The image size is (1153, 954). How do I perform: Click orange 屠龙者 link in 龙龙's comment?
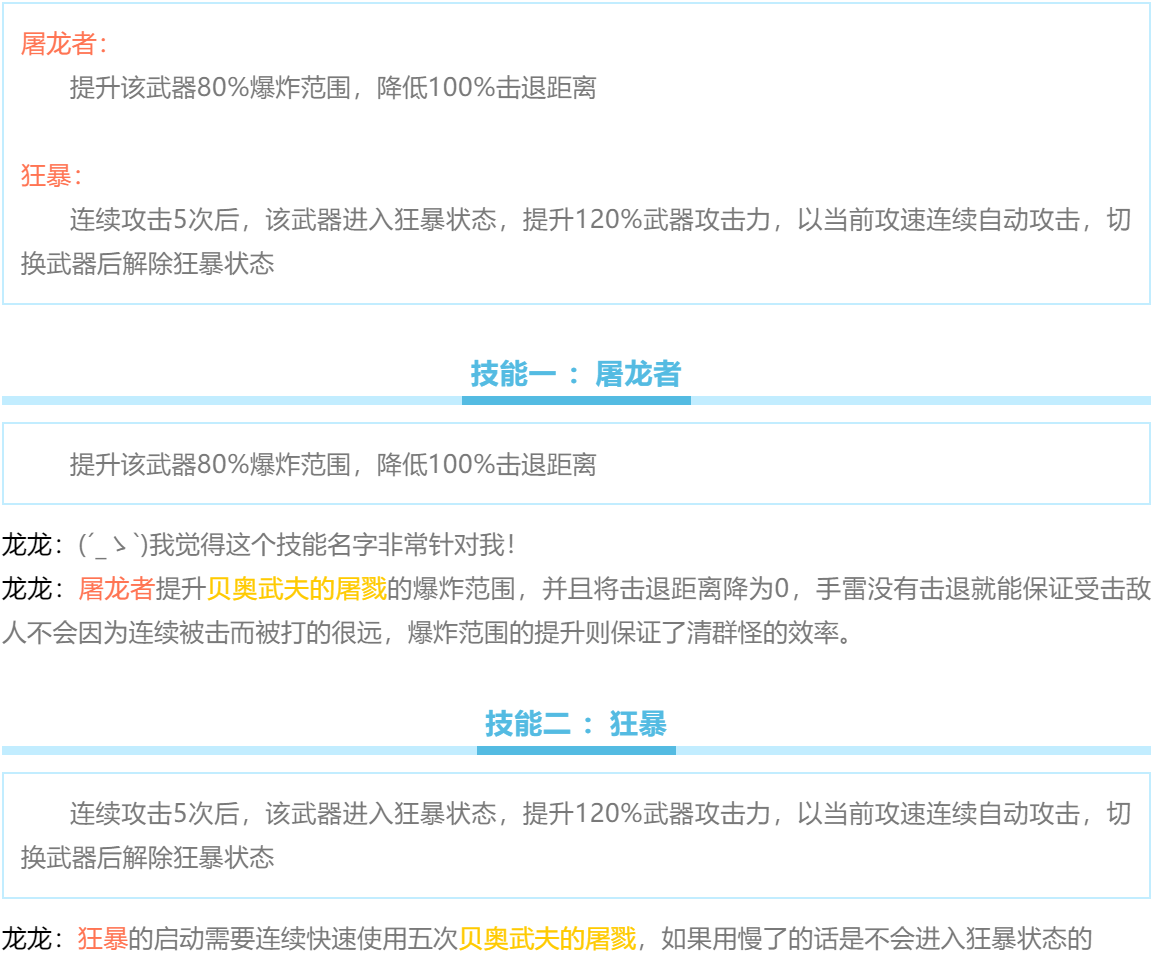[116, 589]
